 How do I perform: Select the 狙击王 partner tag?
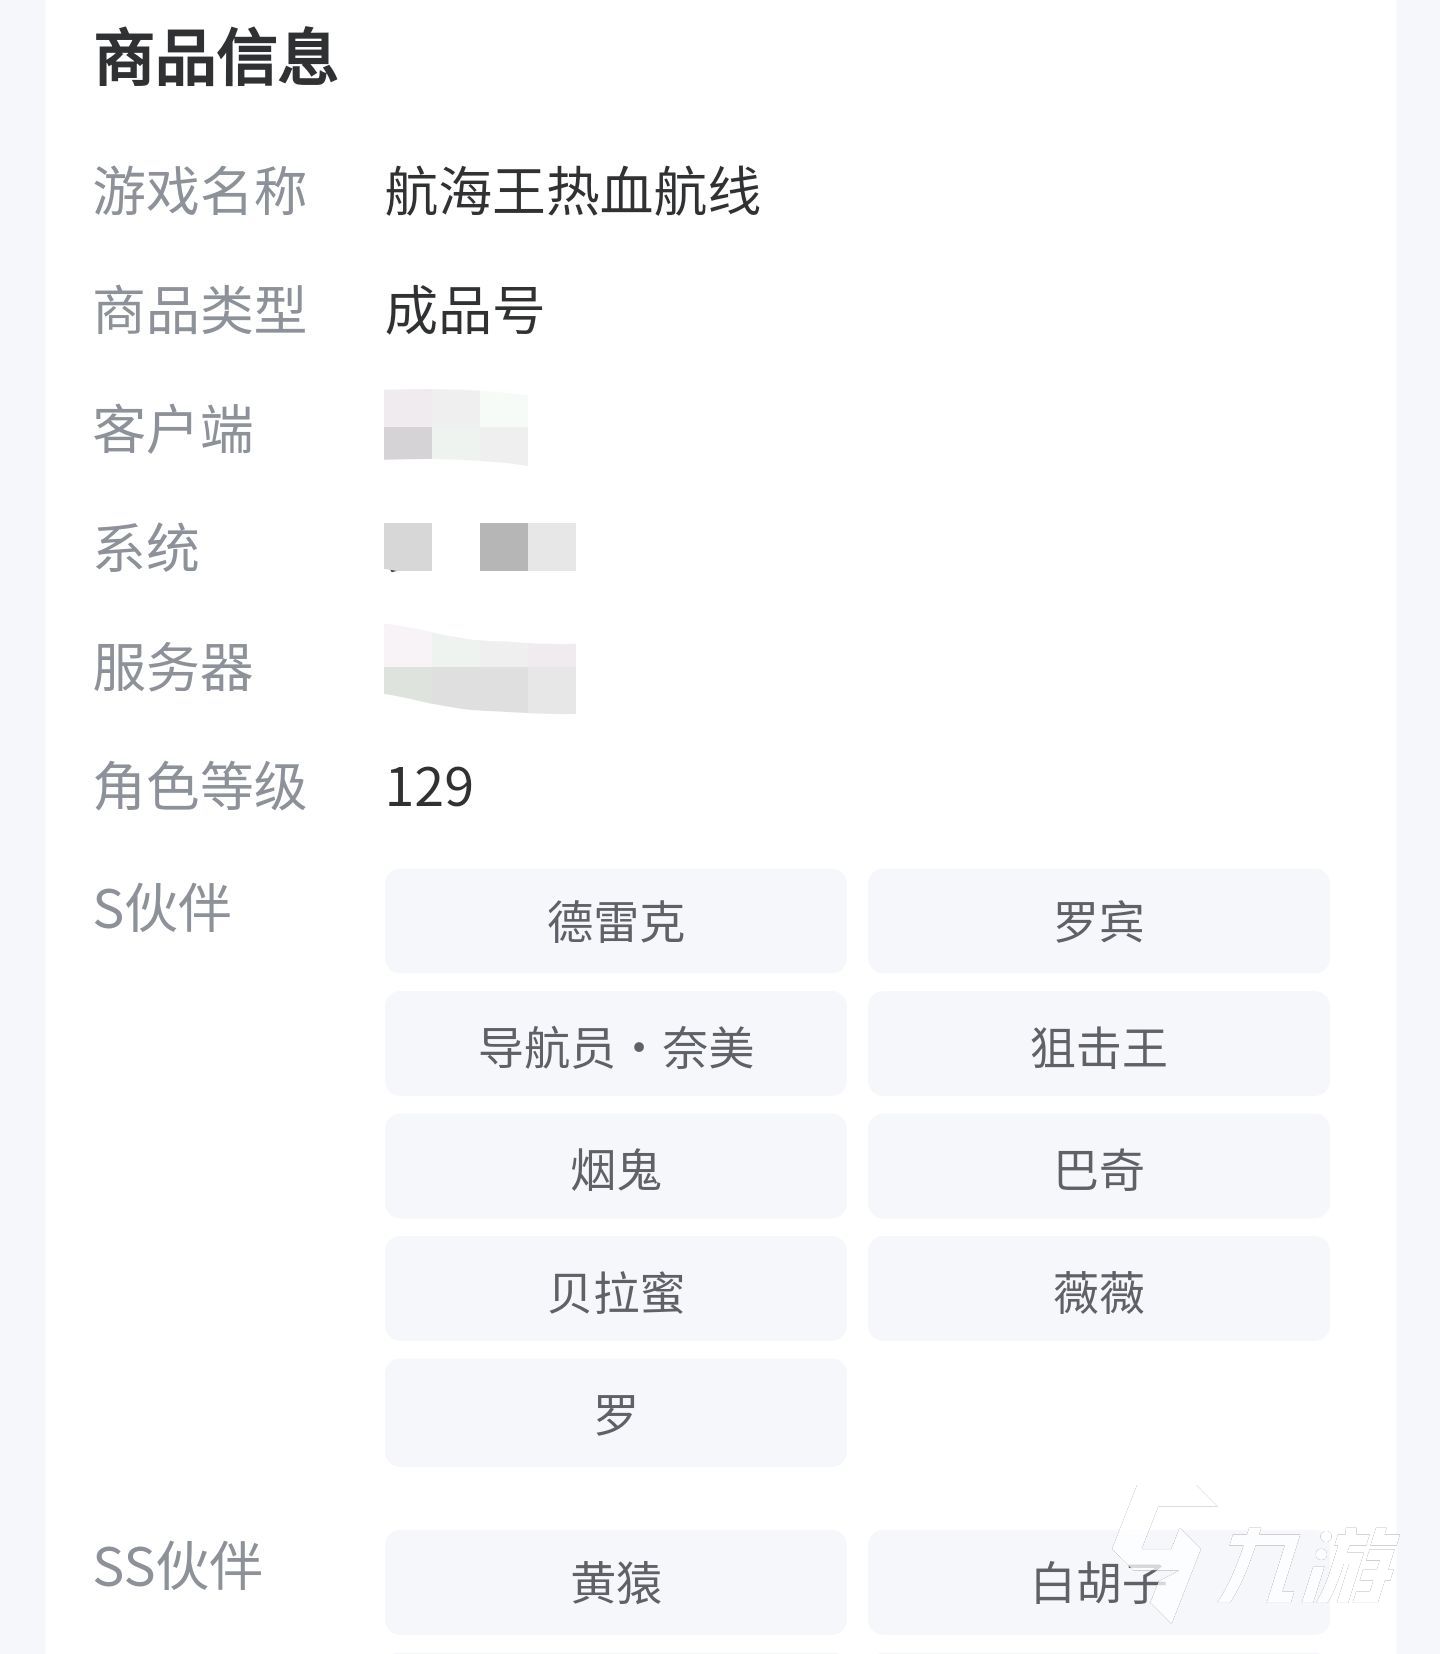1098,1044
